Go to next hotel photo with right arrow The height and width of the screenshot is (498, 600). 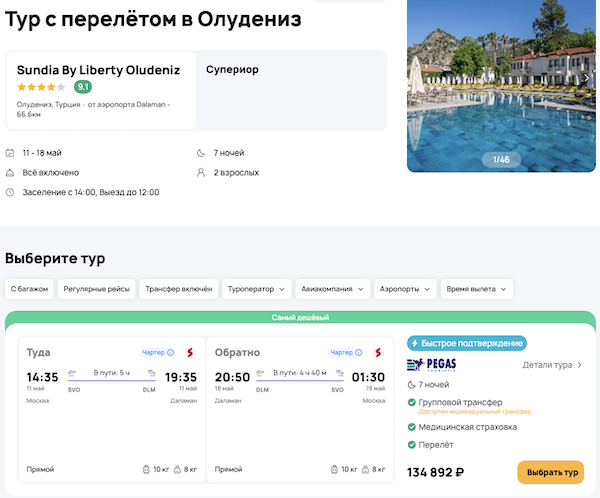tap(586, 77)
